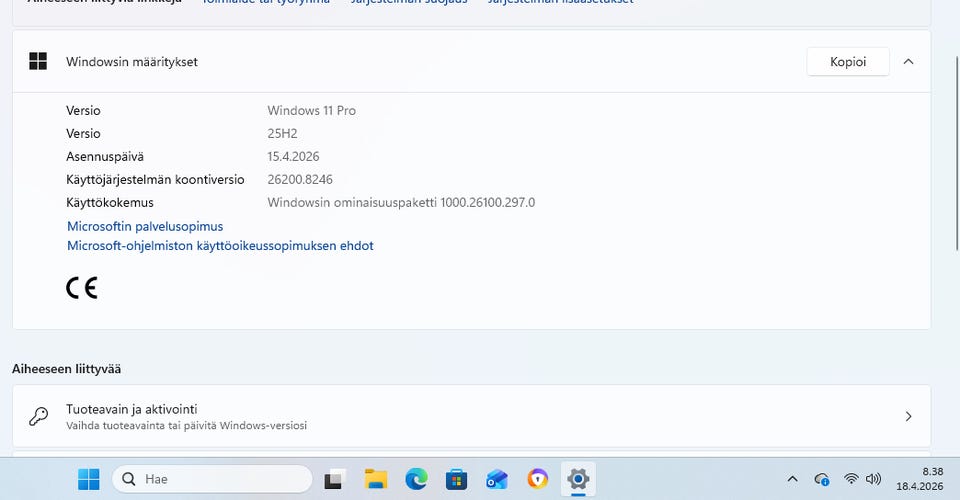Click the chevron on the Tuoteavain ja aktivointi row
The width and height of the screenshot is (960, 500).
tap(909, 417)
